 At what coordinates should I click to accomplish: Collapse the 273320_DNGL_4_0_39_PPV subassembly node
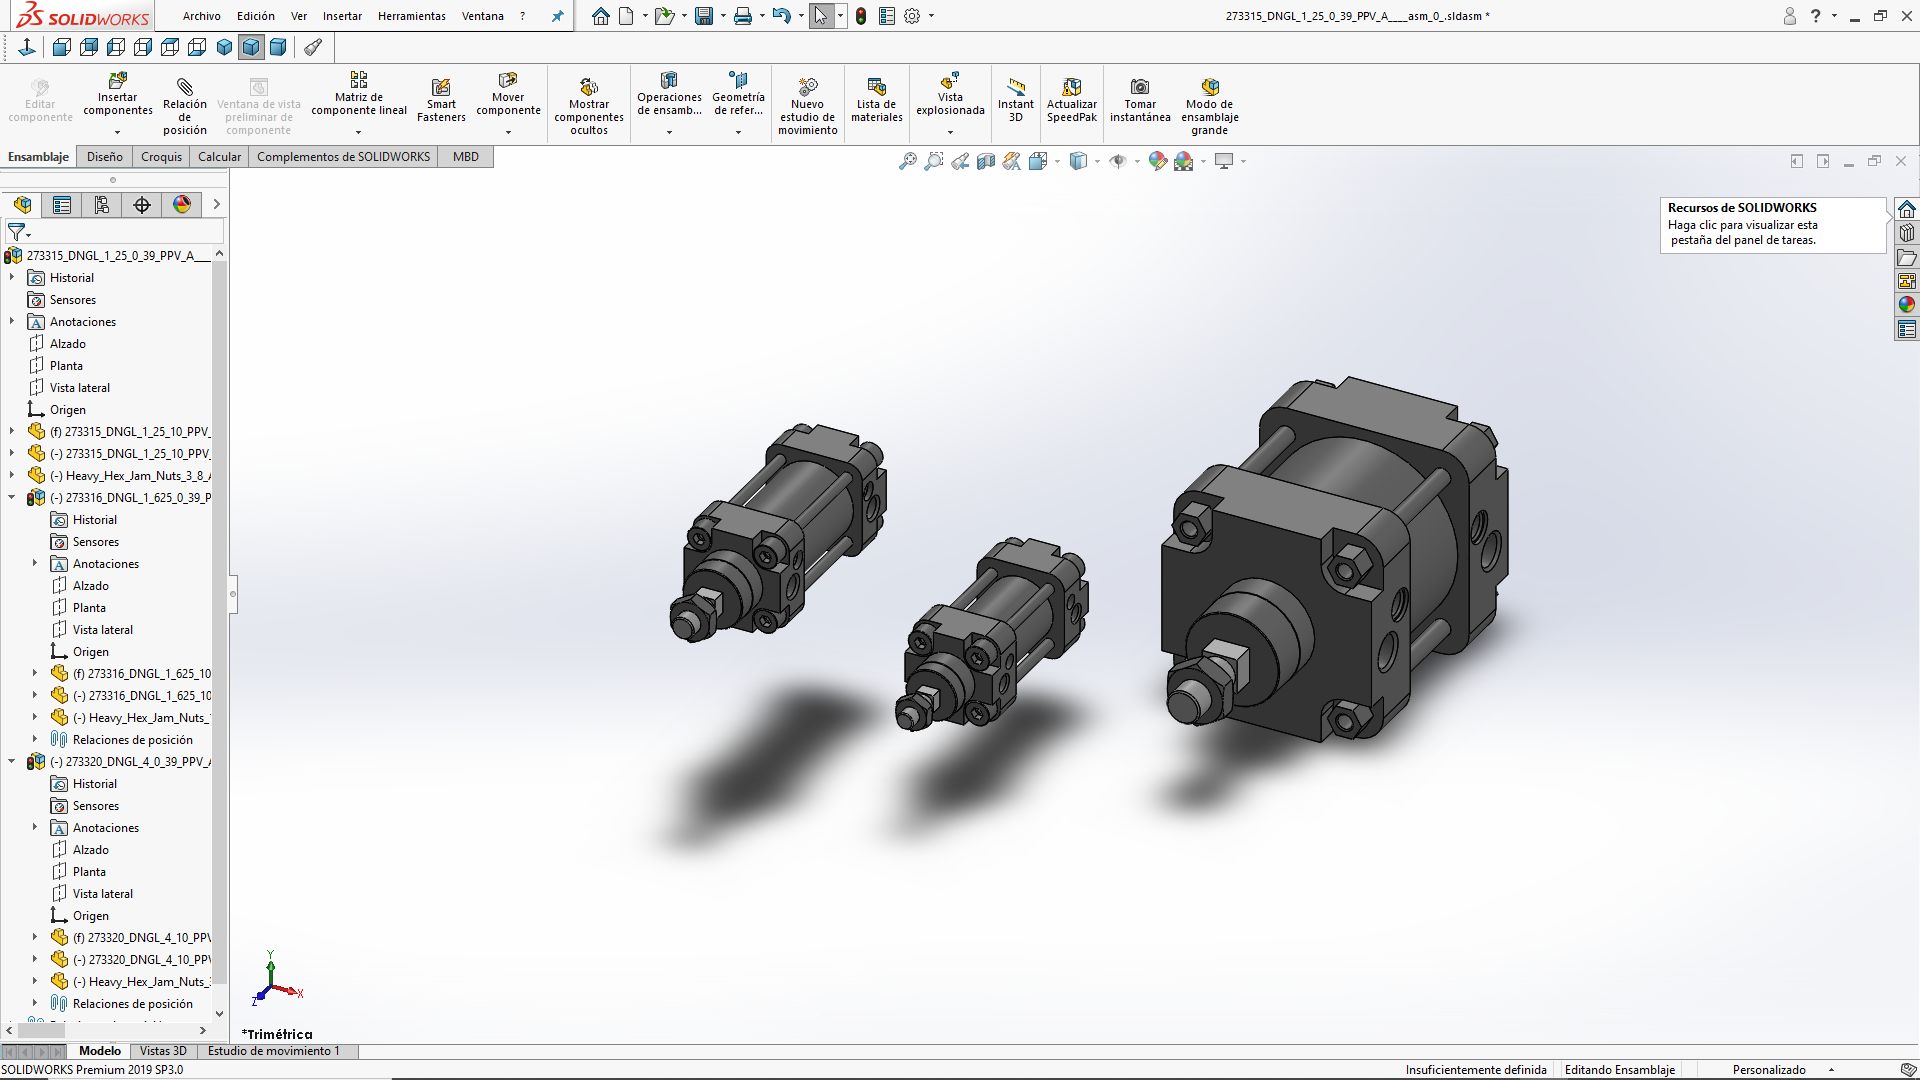12,762
